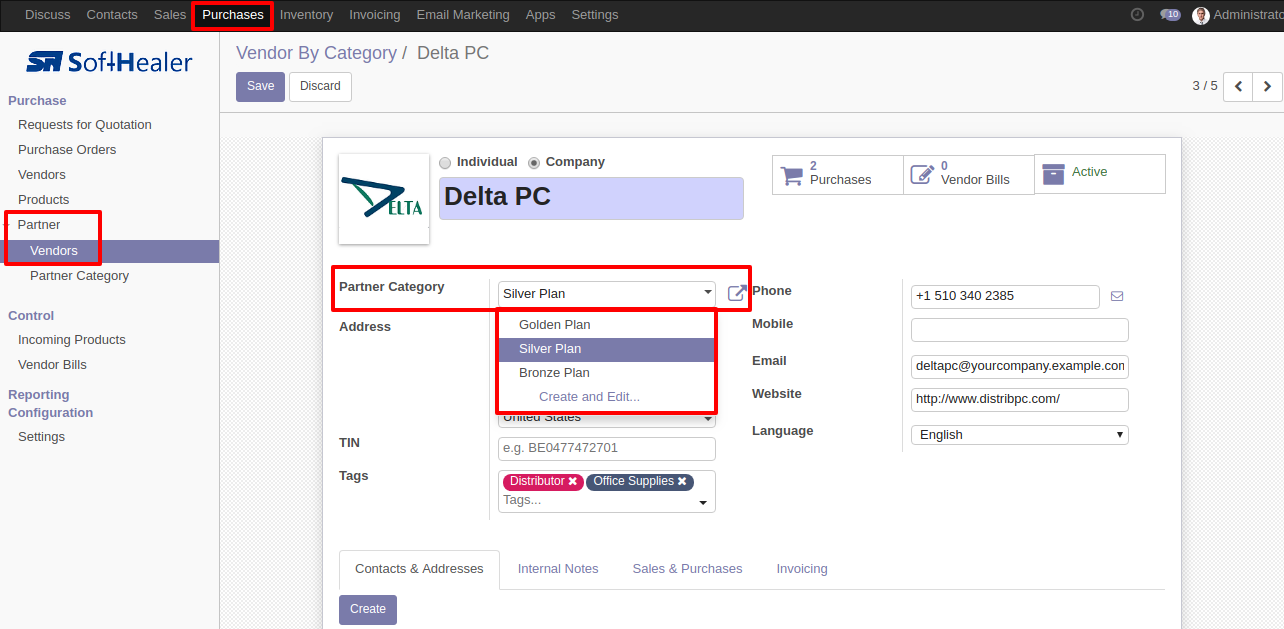The width and height of the screenshot is (1284, 629).
Task: Open the Invoicing menu
Action: coord(375,15)
